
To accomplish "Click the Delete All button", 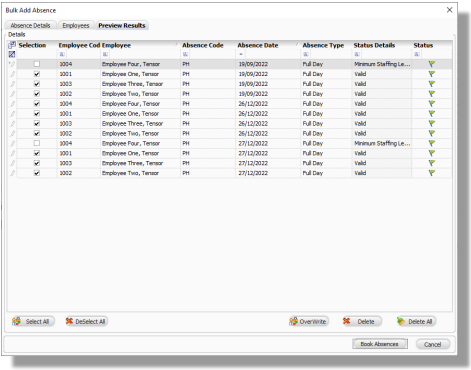I will tap(416, 321).
